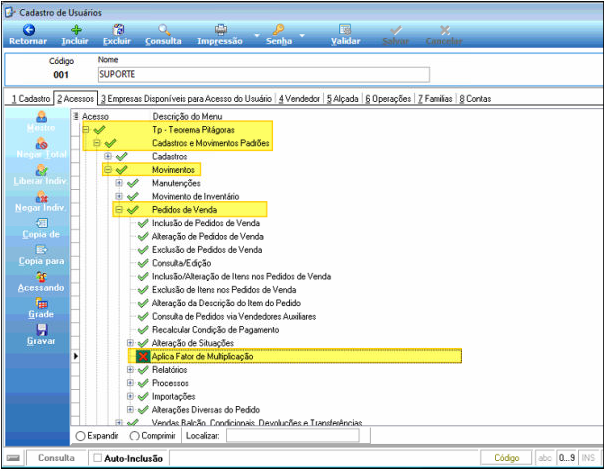Click the Cancelar X icon
Viewport: 605px width, 471px height.
(x=445, y=30)
